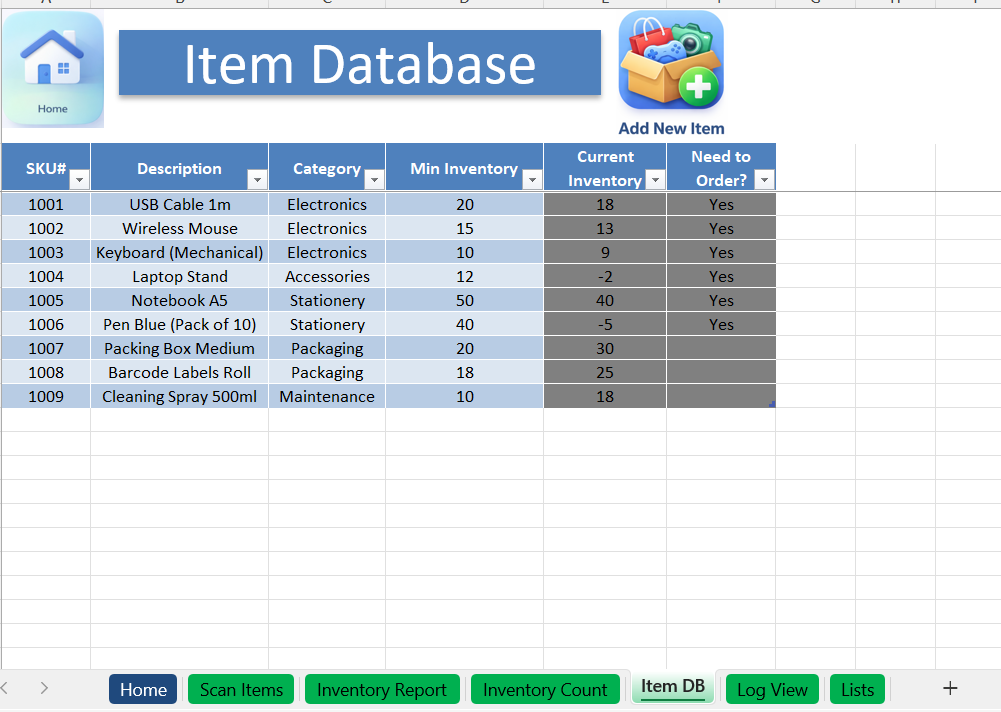The image size is (1001, 712).
Task: Open the Min Inventory filter arrow
Action: click(532, 180)
